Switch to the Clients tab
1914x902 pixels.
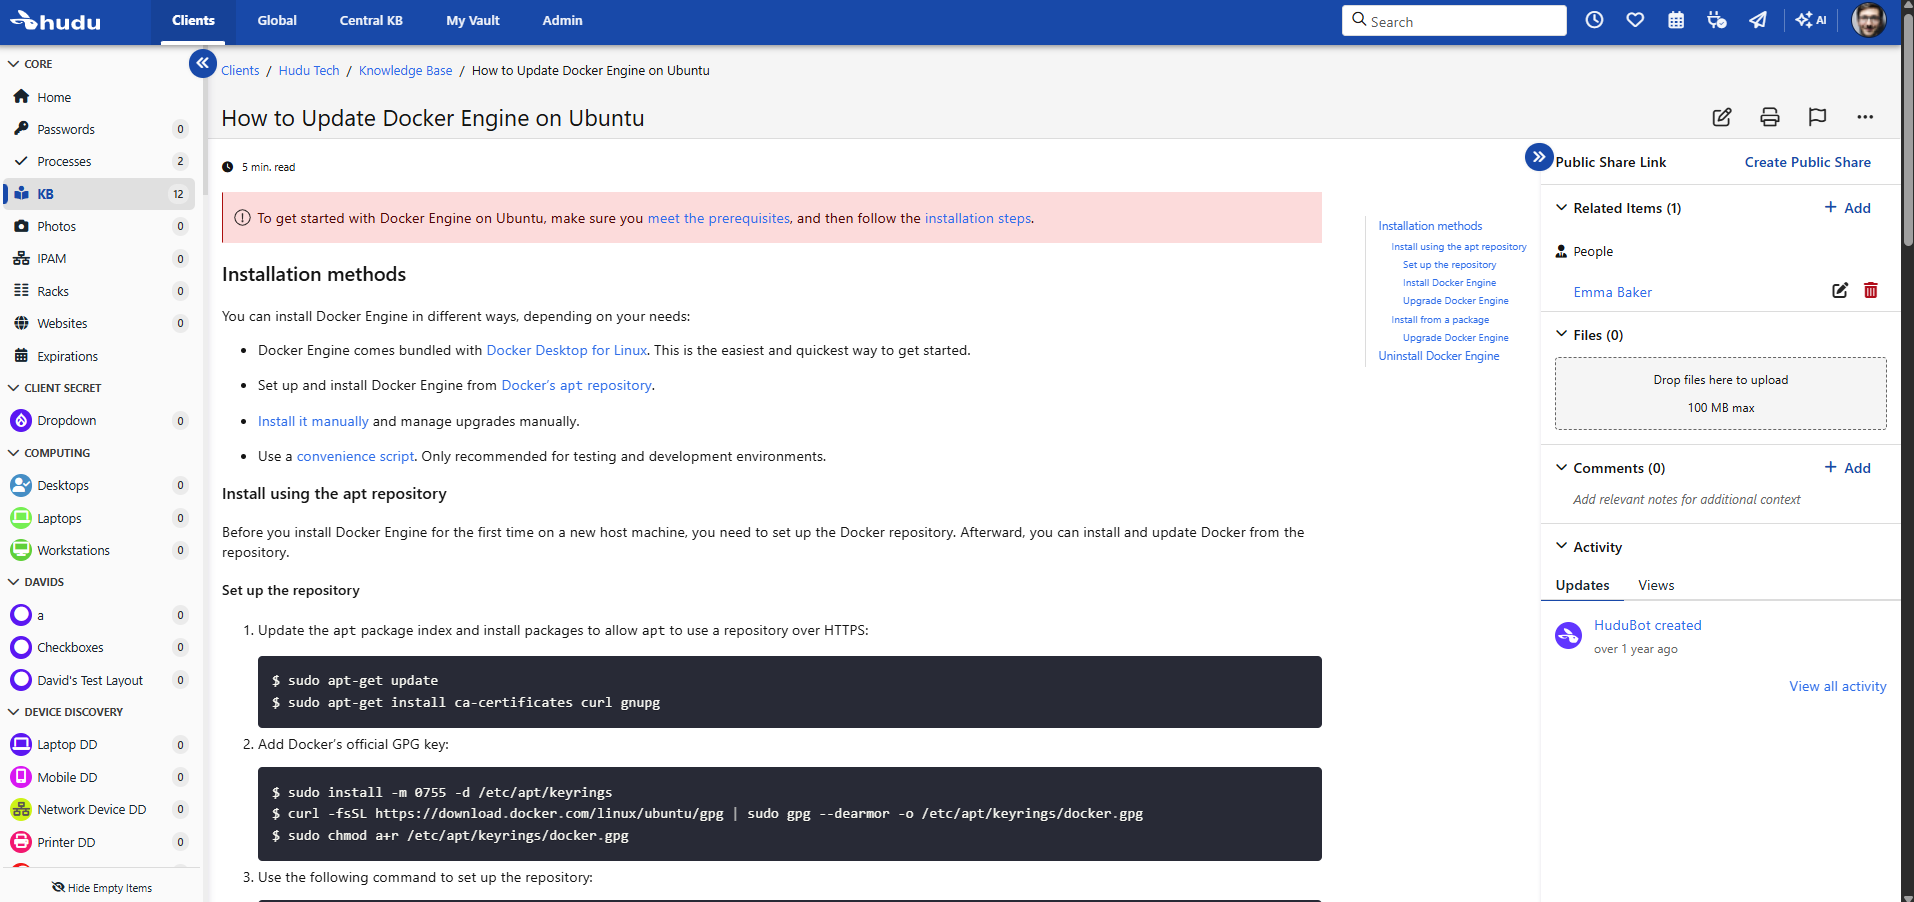click(x=193, y=21)
